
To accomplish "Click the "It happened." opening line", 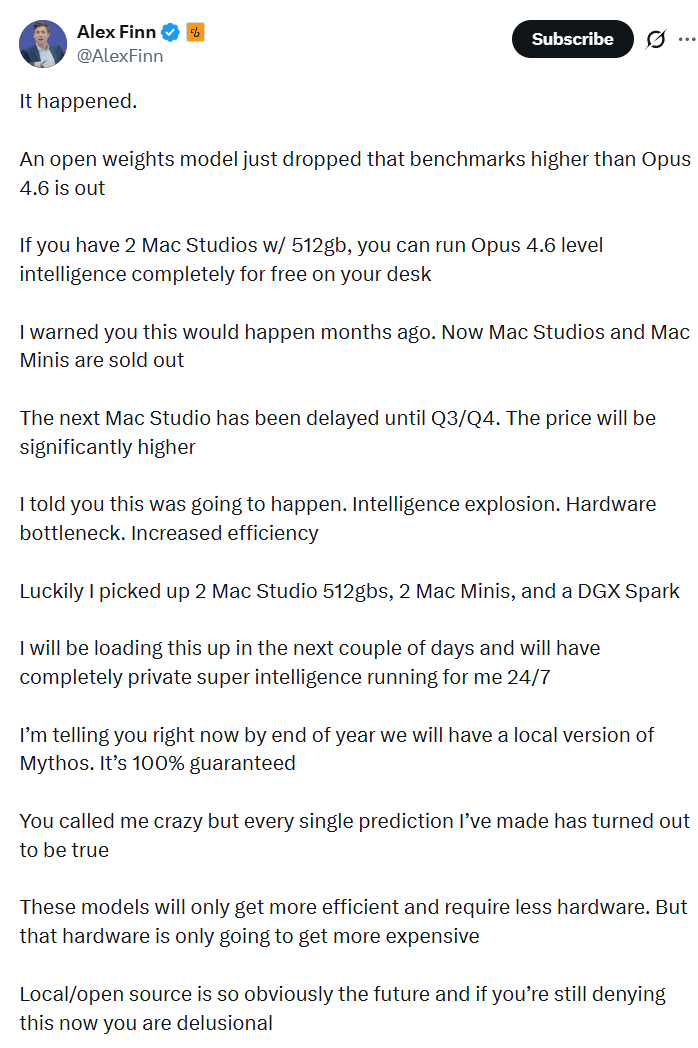I will (x=78, y=101).
